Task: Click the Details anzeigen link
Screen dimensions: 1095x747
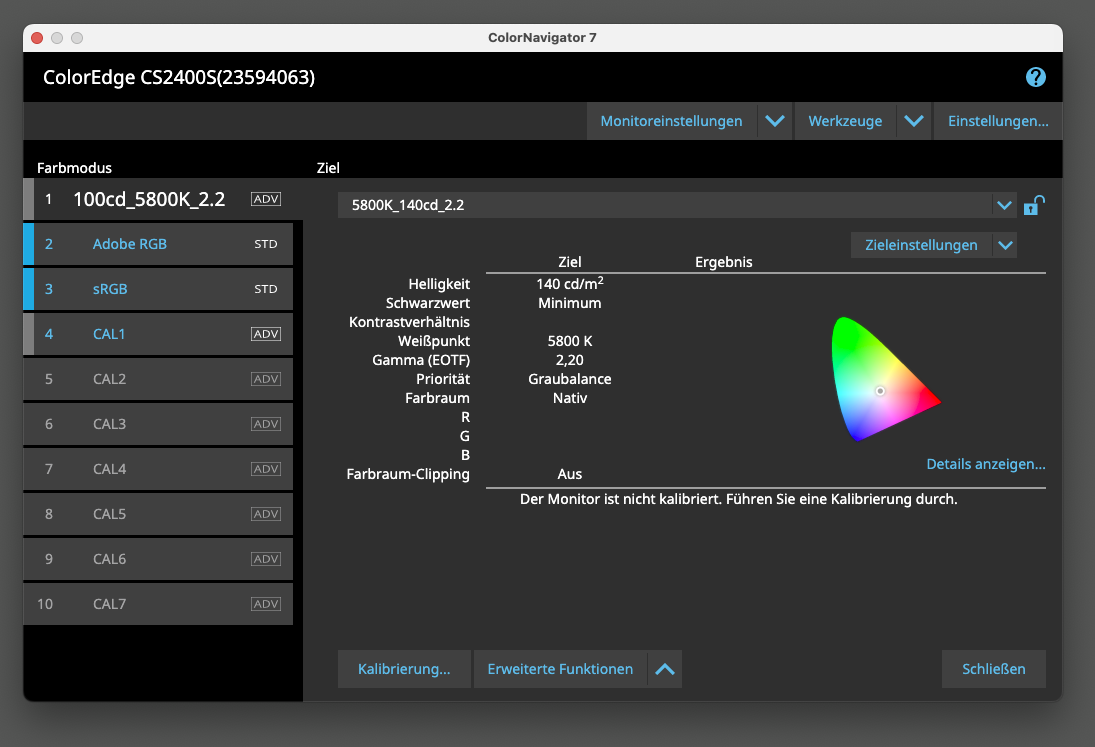Action: 985,464
